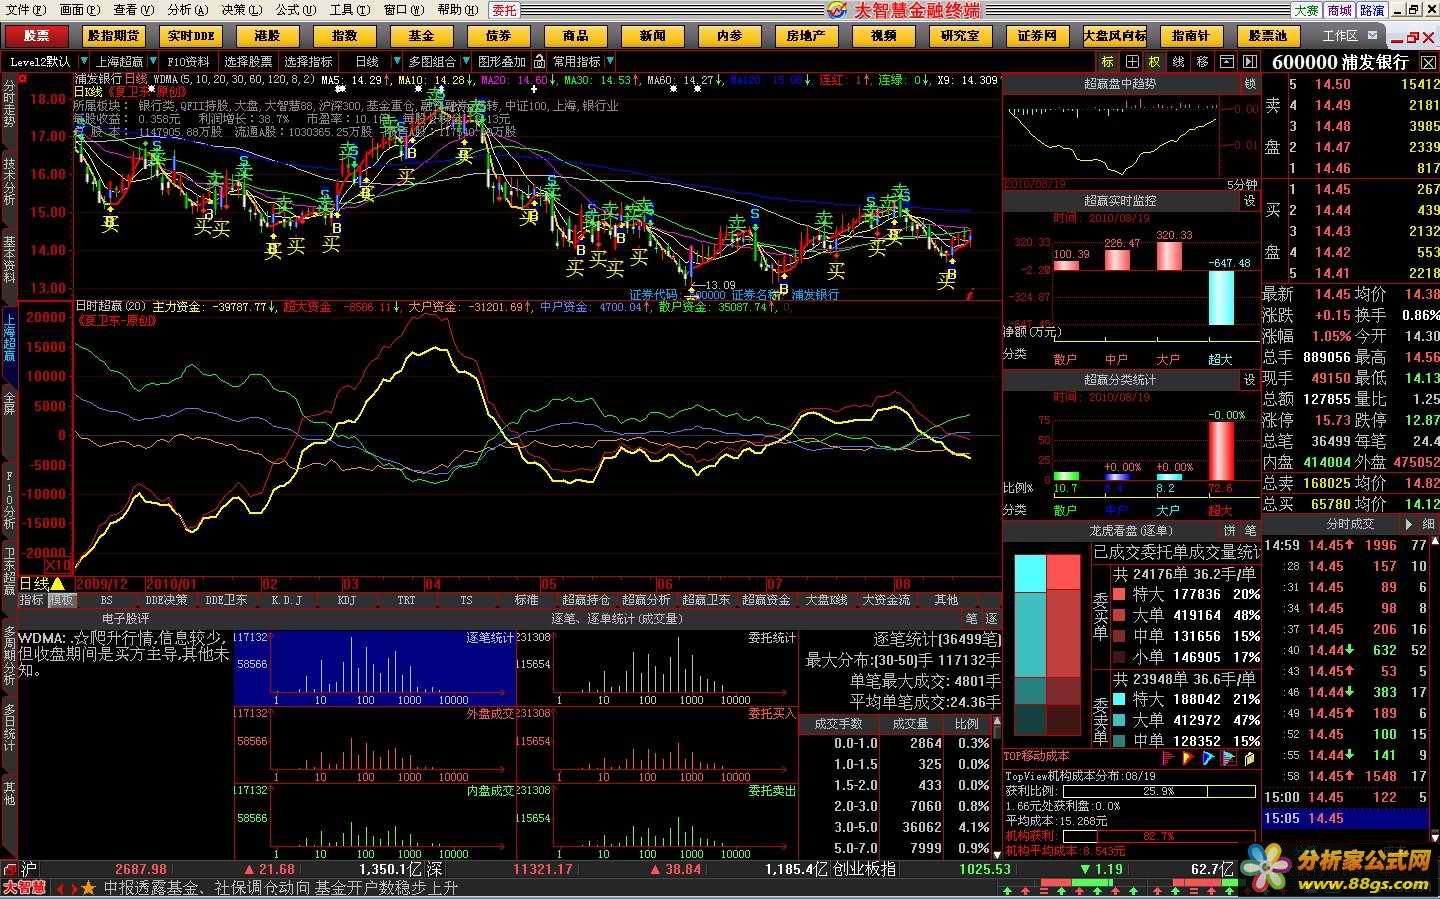Open the 路演 roadshow link
Screen dimensions: 1440x899
tap(1373, 10)
